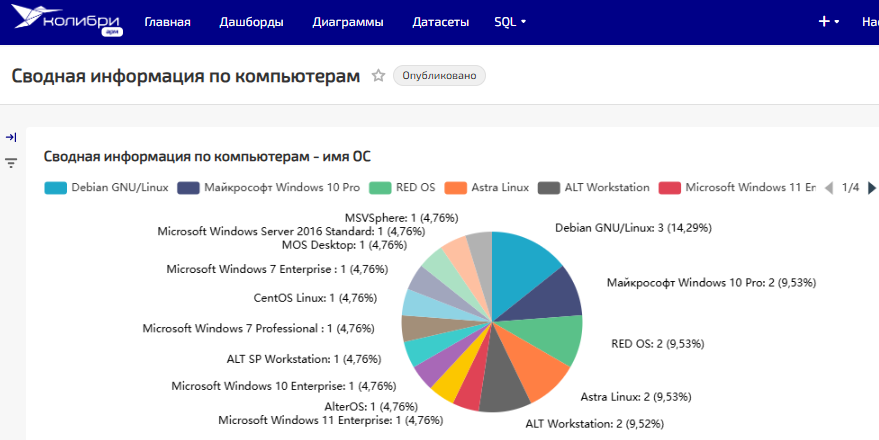Click label Microsoft Windows 11 Enterprise: 1 (4,76%)

click(x=330, y=420)
